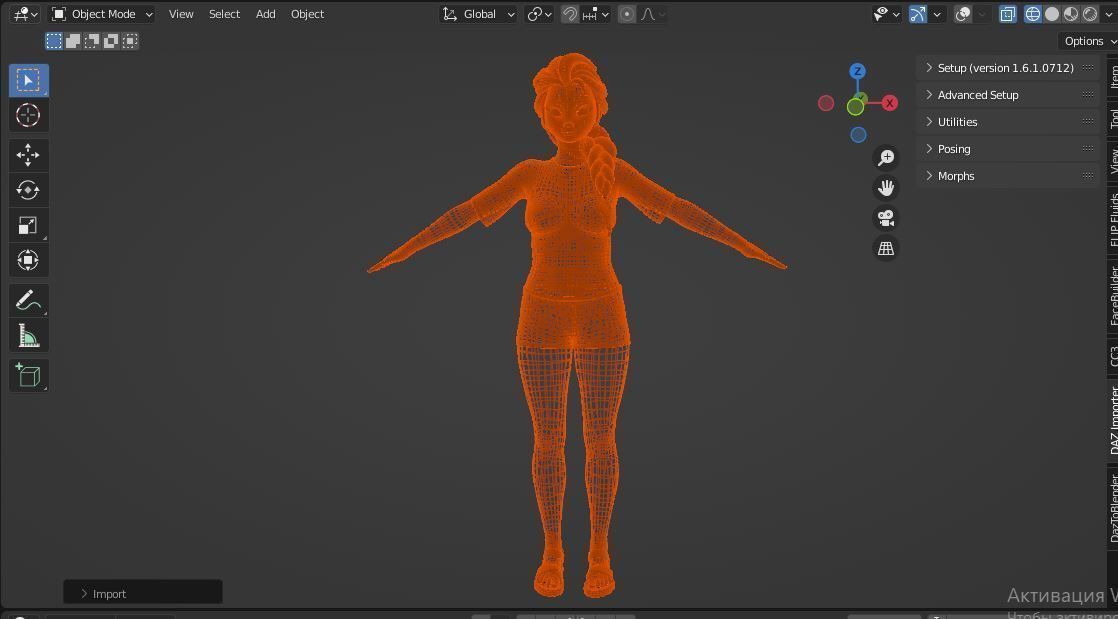Viewport: 1118px width, 619px height.
Task: Select the Rotate tool
Action: pos(29,190)
